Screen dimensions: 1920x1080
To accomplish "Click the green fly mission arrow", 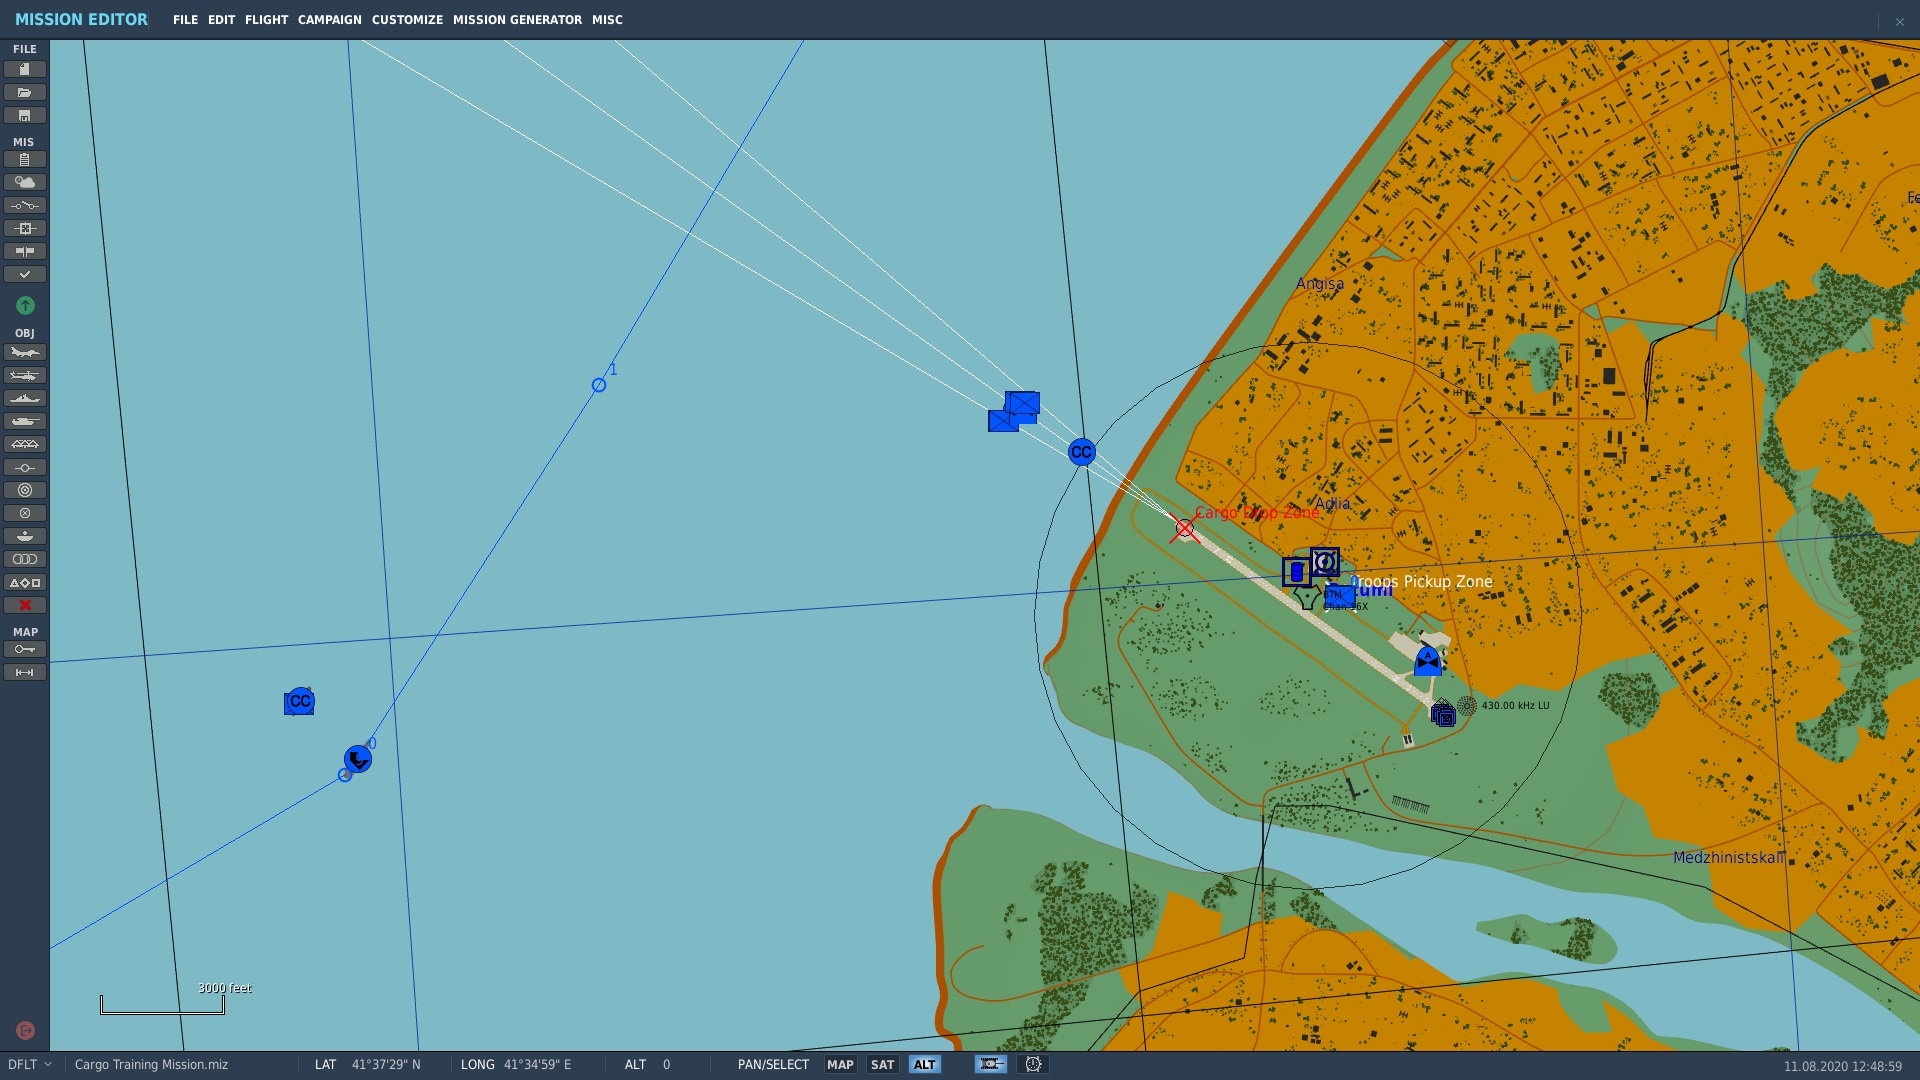I will coord(25,306).
